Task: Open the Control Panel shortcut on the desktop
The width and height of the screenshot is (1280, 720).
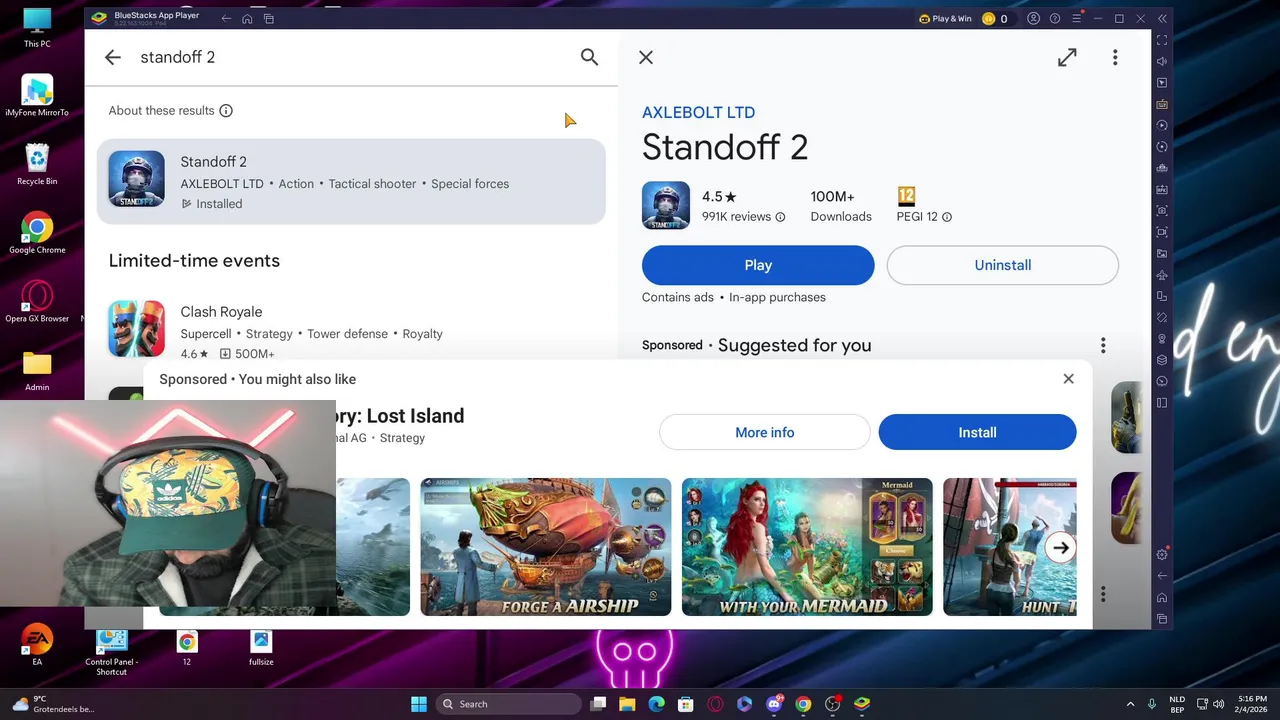Action: 112,651
